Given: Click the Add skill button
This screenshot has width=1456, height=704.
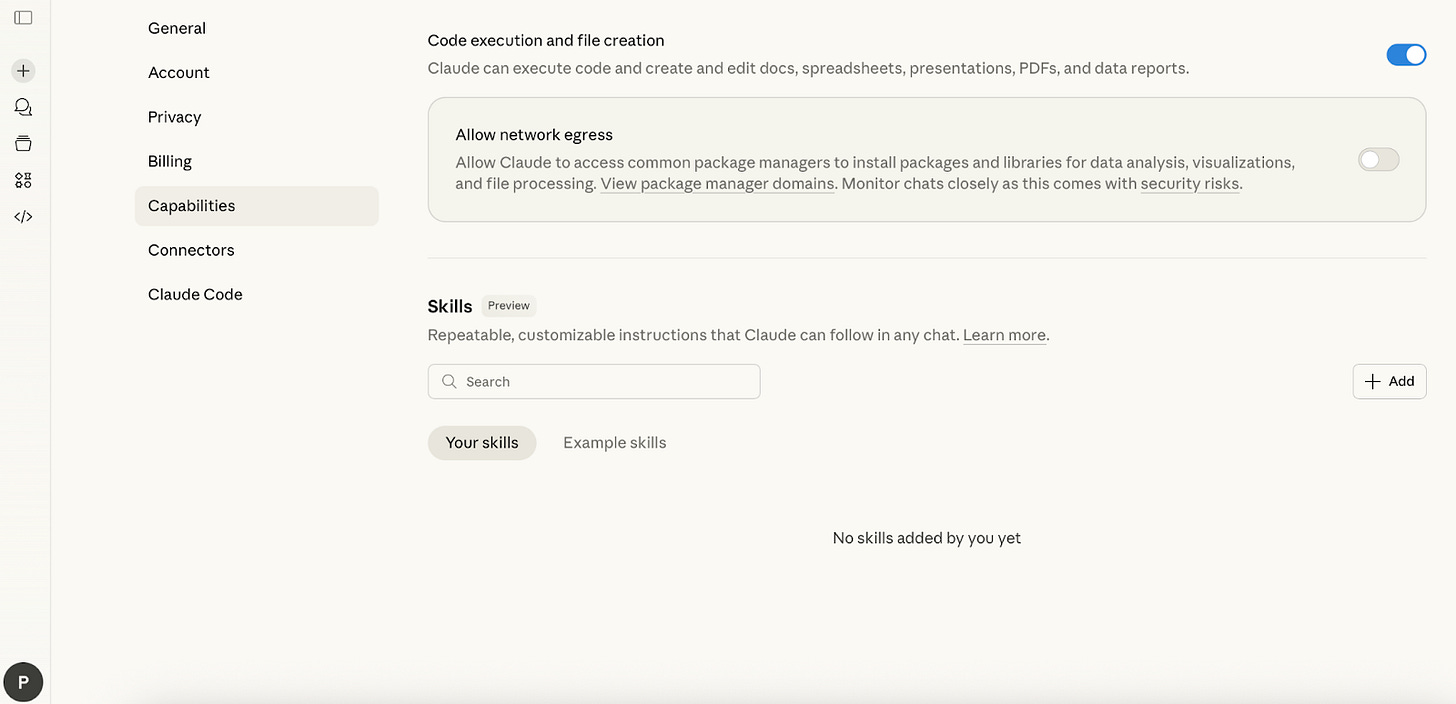Looking at the screenshot, I should coord(1389,381).
